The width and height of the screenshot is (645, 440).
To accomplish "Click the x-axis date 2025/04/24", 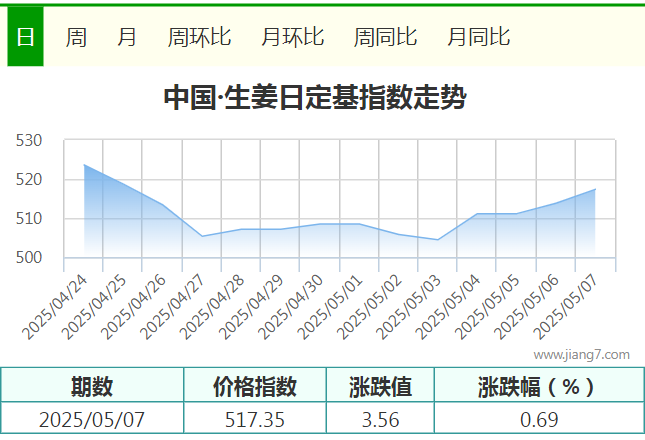I will 55,307.
